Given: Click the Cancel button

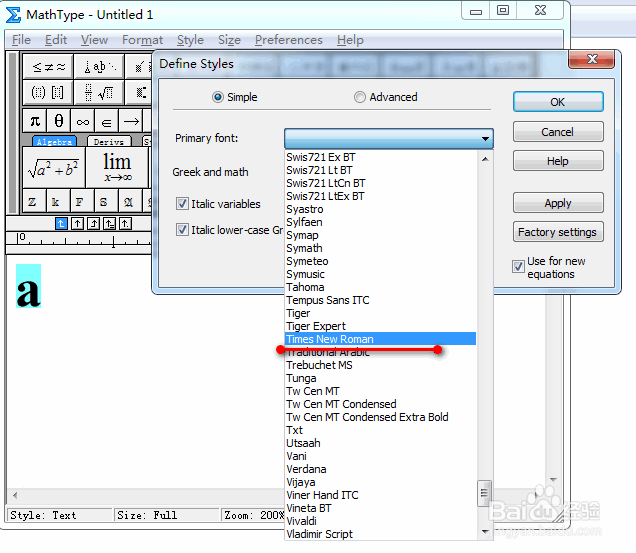Looking at the screenshot, I should 558,132.
